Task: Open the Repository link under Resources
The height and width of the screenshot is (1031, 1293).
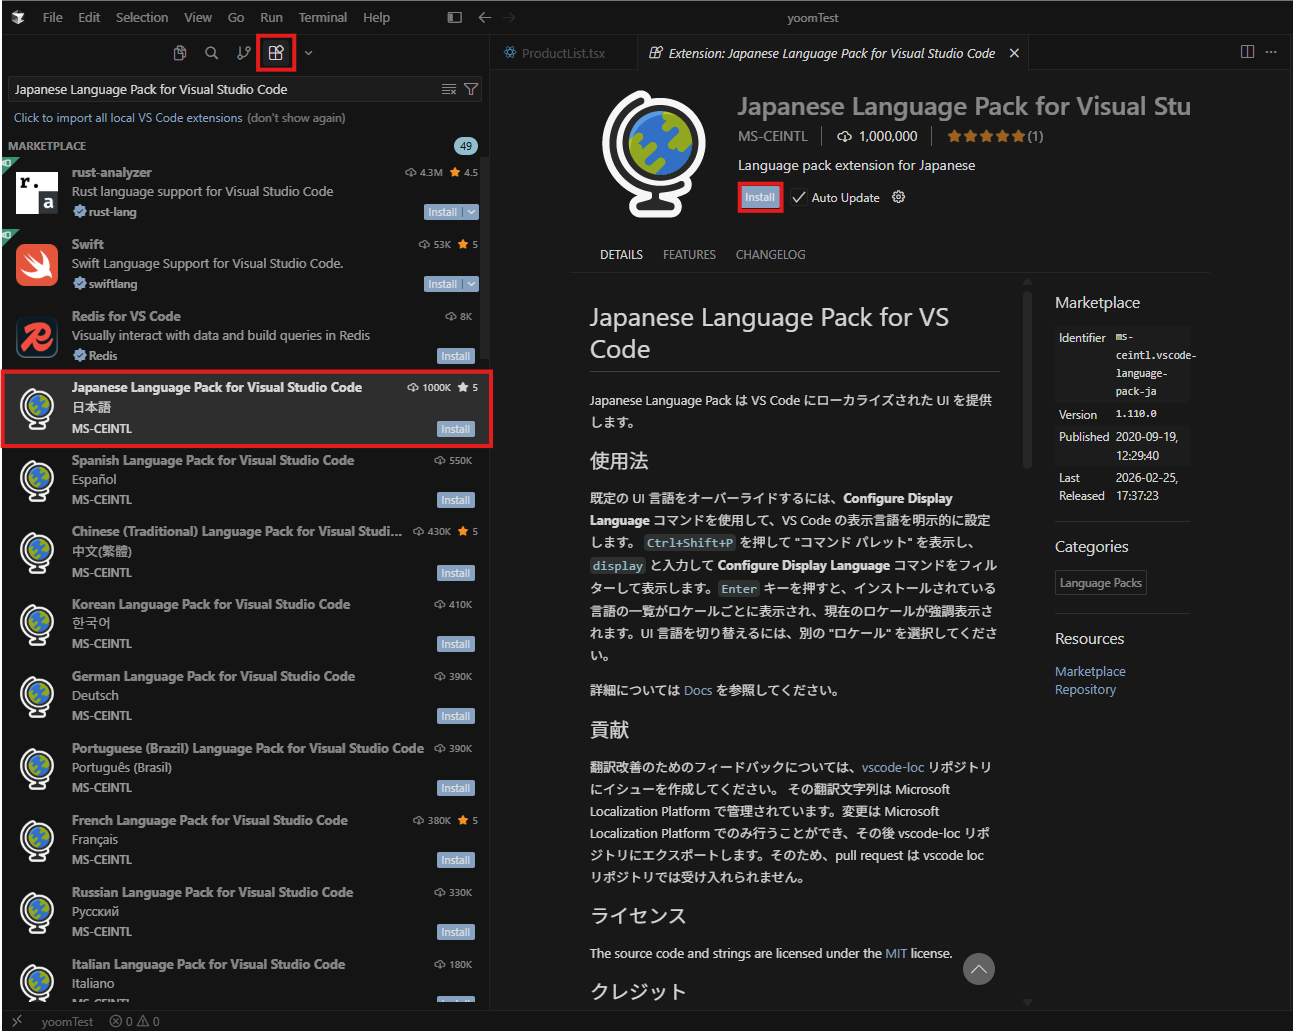Action: pyautogui.click(x=1085, y=690)
